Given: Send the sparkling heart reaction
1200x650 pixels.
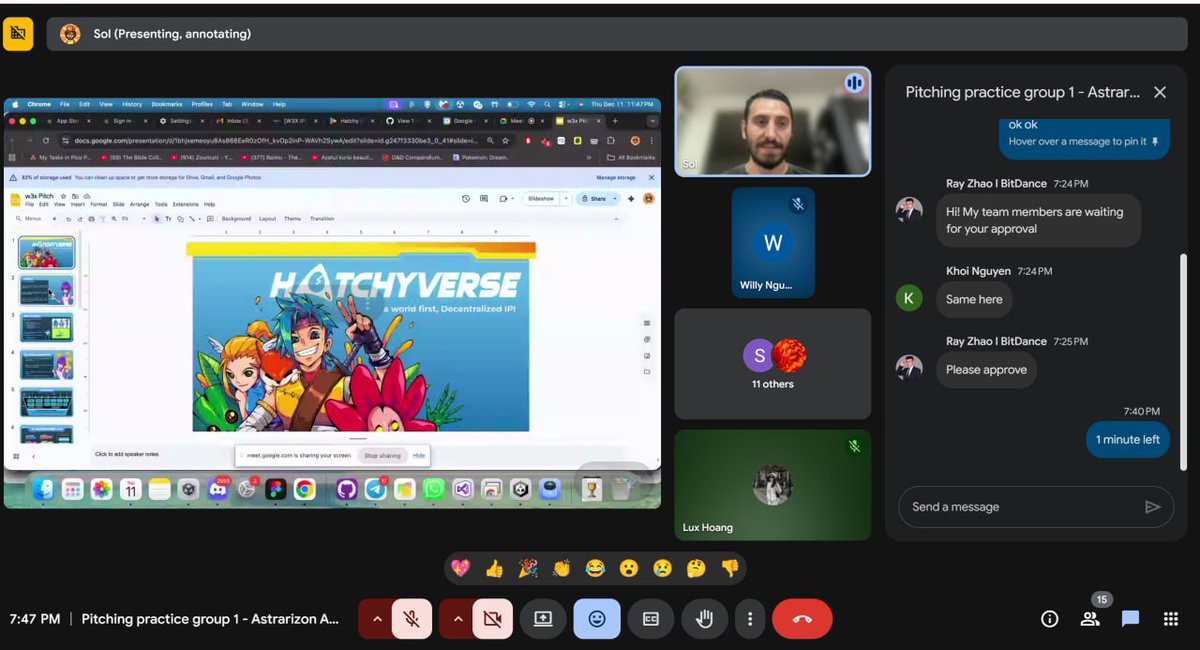Looking at the screenshot, I should (460, 568).
